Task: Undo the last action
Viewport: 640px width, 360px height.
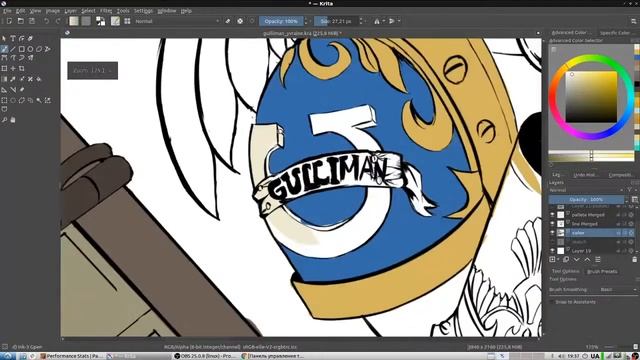Action: [47, 21]
